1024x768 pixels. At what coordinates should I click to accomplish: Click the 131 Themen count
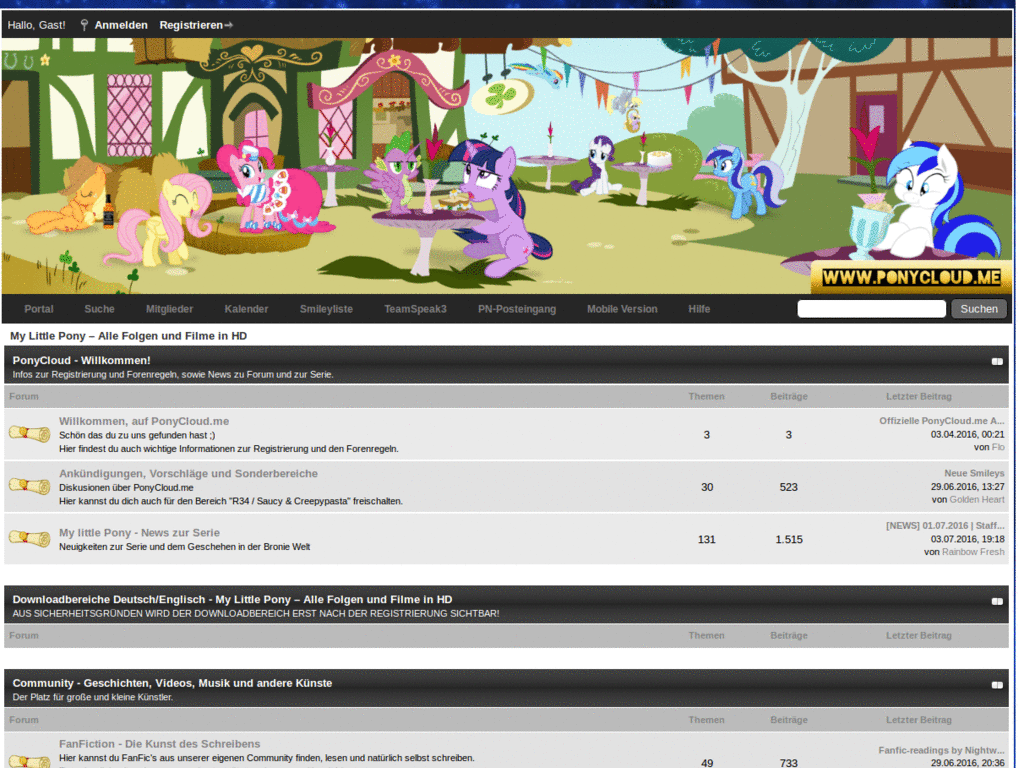point(707,539)
